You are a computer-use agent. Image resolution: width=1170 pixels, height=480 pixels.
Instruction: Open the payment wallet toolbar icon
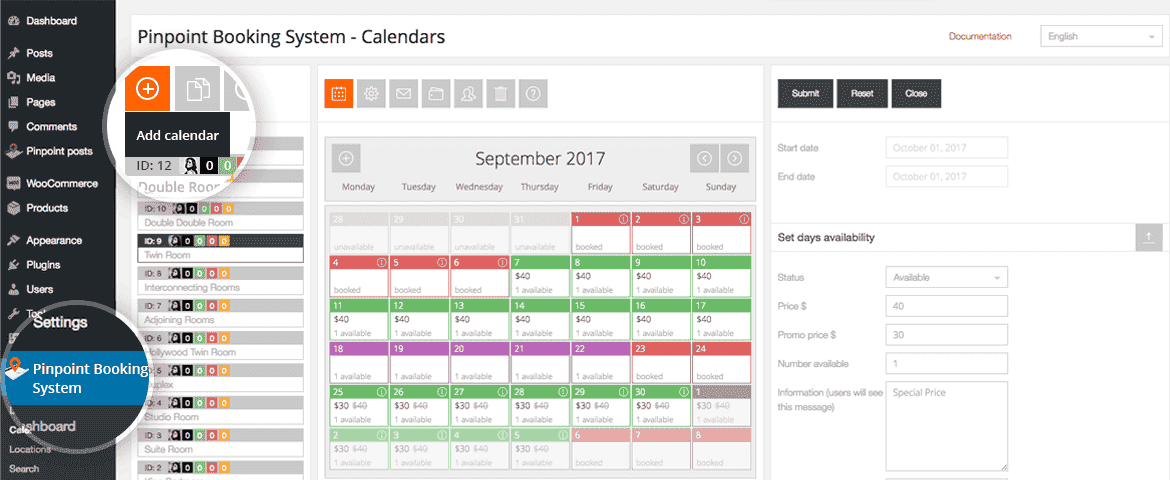436,94
